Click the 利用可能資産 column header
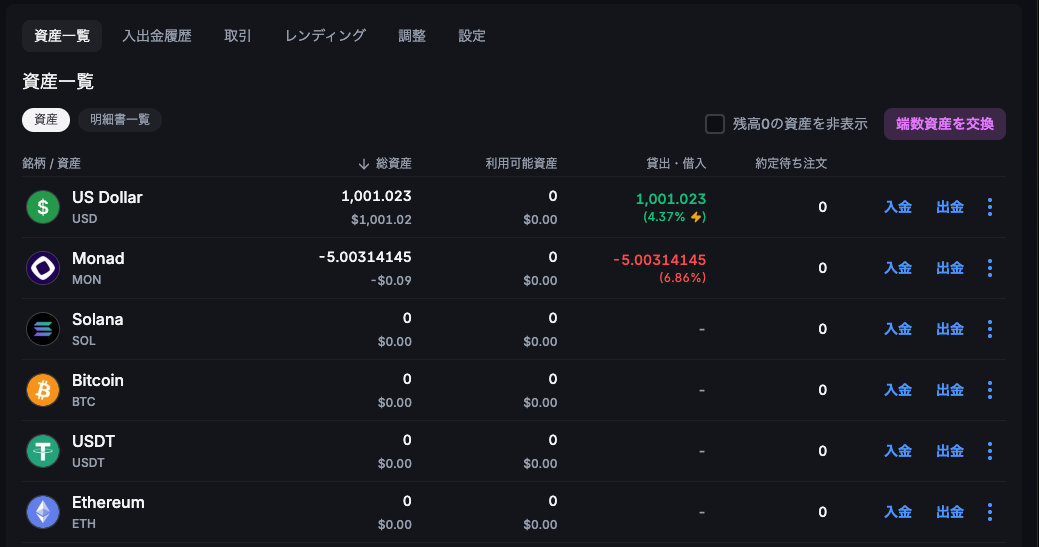 click(x=521, y=163)
